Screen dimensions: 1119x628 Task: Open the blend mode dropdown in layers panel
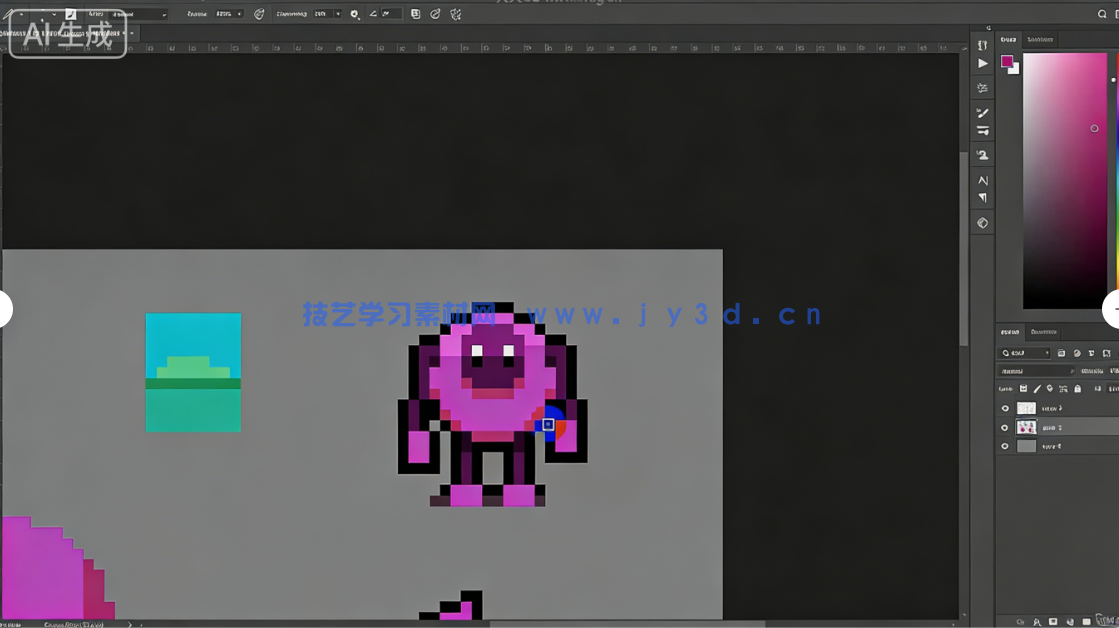point(1035,371)
